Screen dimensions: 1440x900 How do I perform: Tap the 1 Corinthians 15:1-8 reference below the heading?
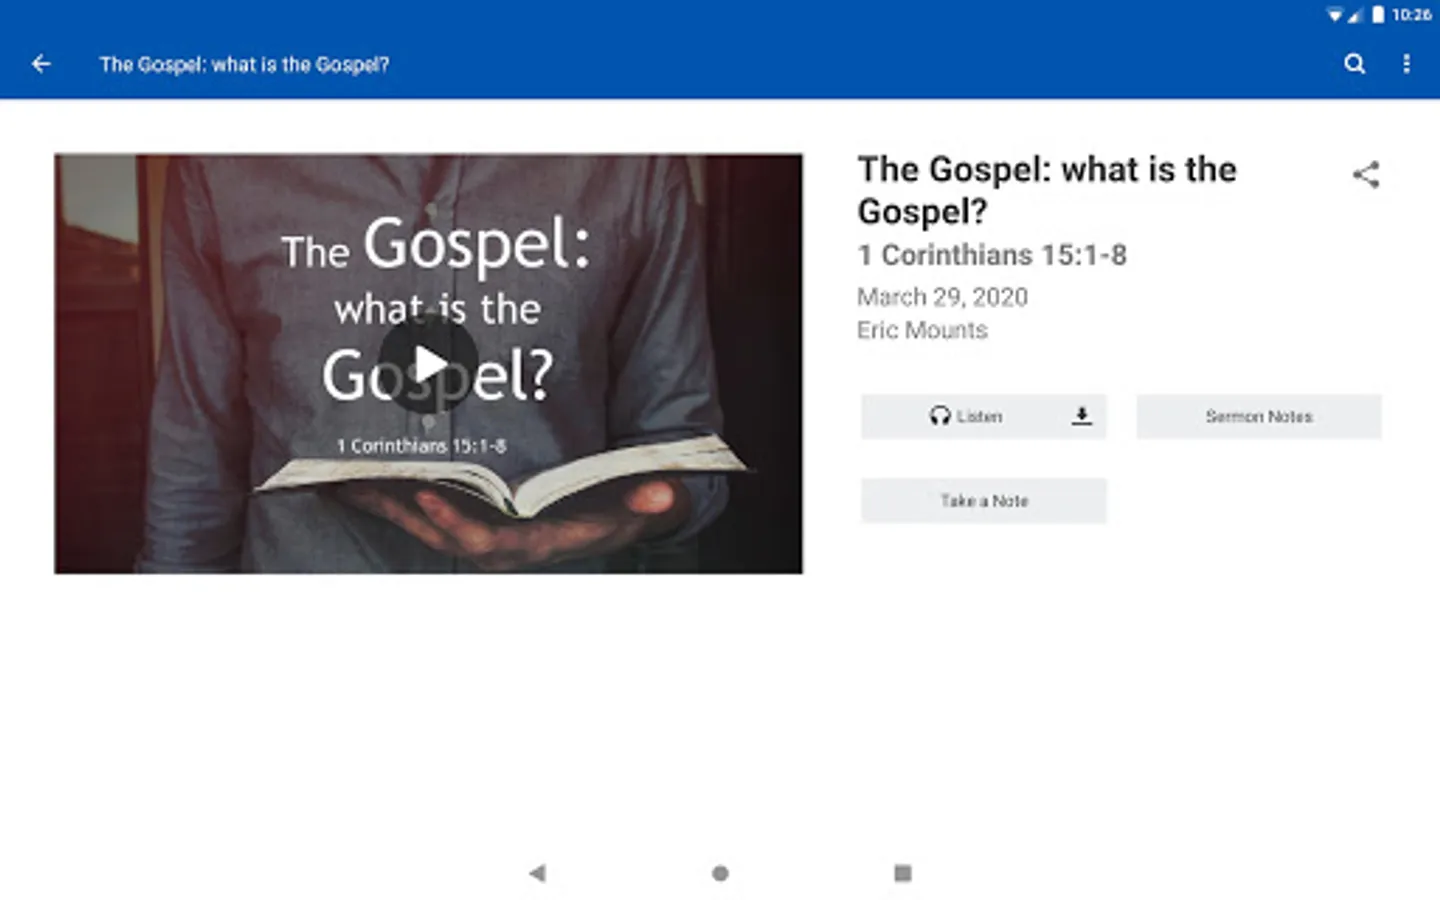pyautogui.click(x=991, y=255)
